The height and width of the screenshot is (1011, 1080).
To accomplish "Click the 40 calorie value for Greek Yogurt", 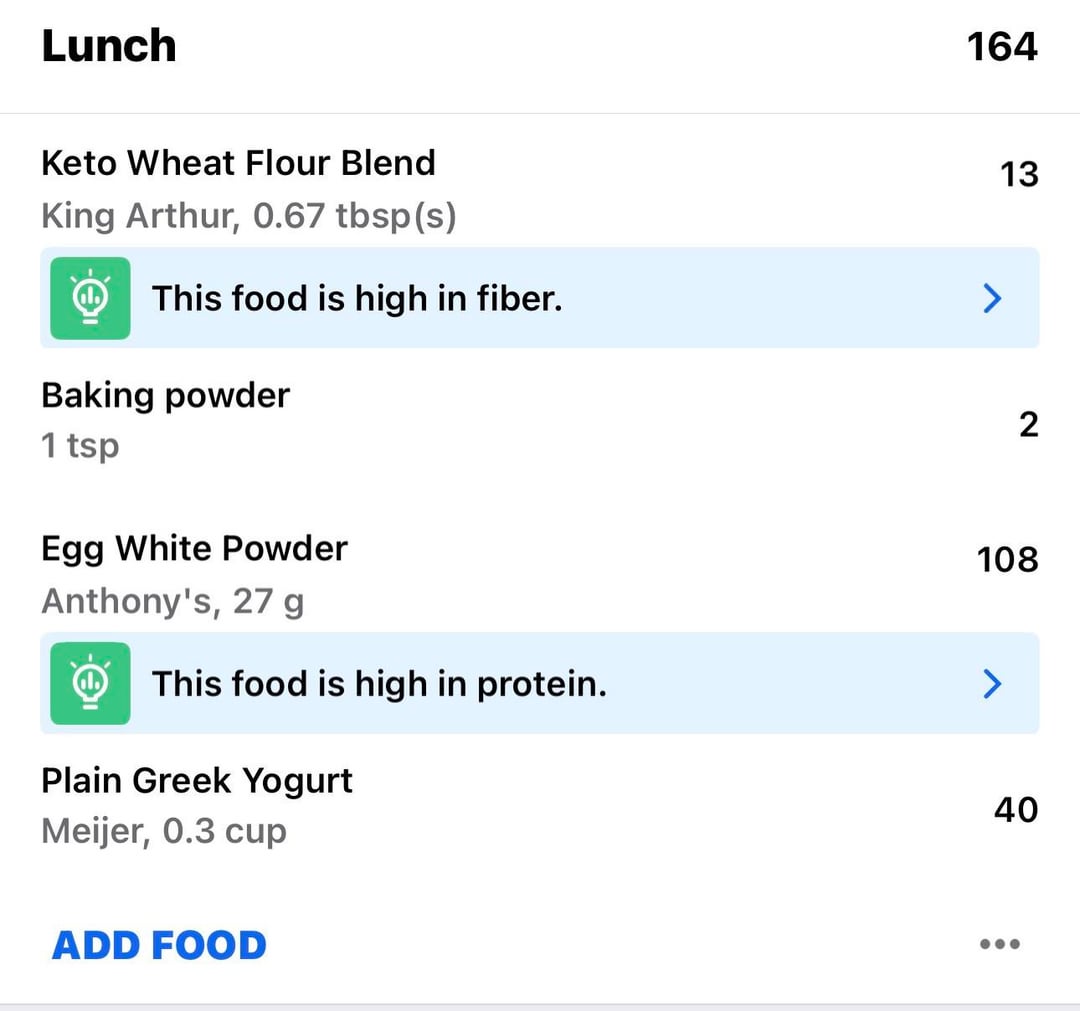I will 1015,809.
